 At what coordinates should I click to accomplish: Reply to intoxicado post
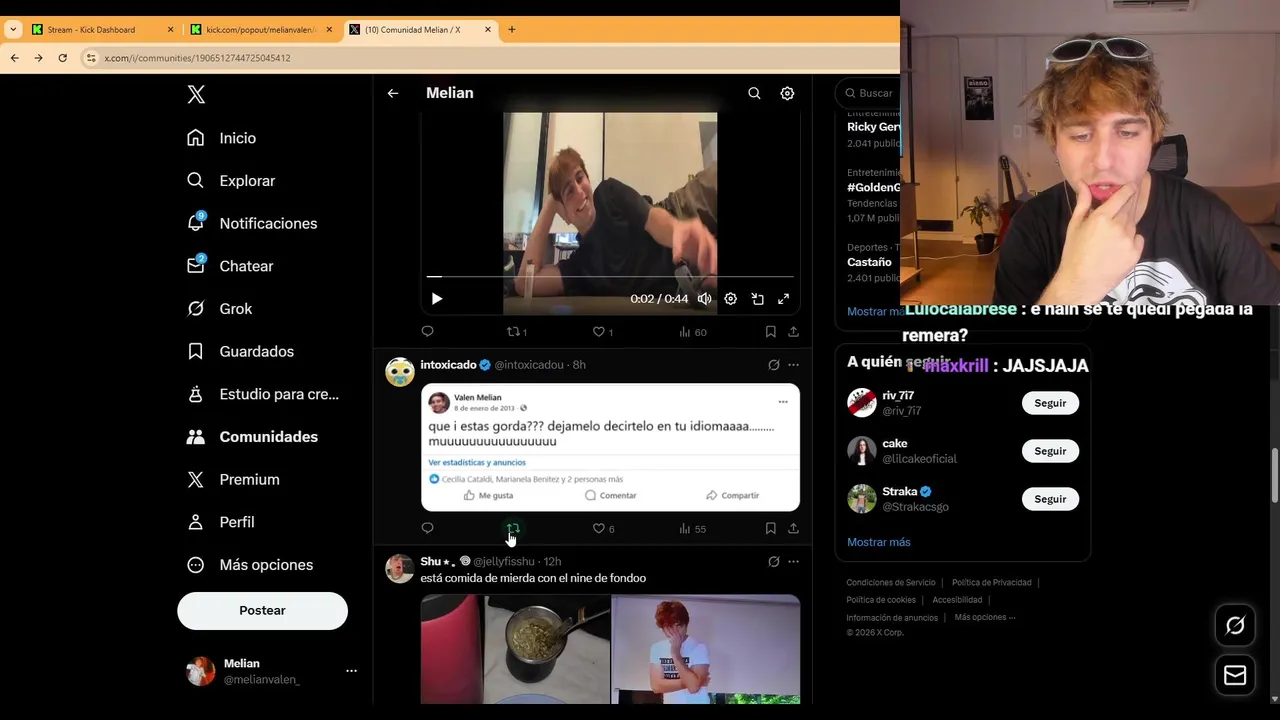(427, 528)
